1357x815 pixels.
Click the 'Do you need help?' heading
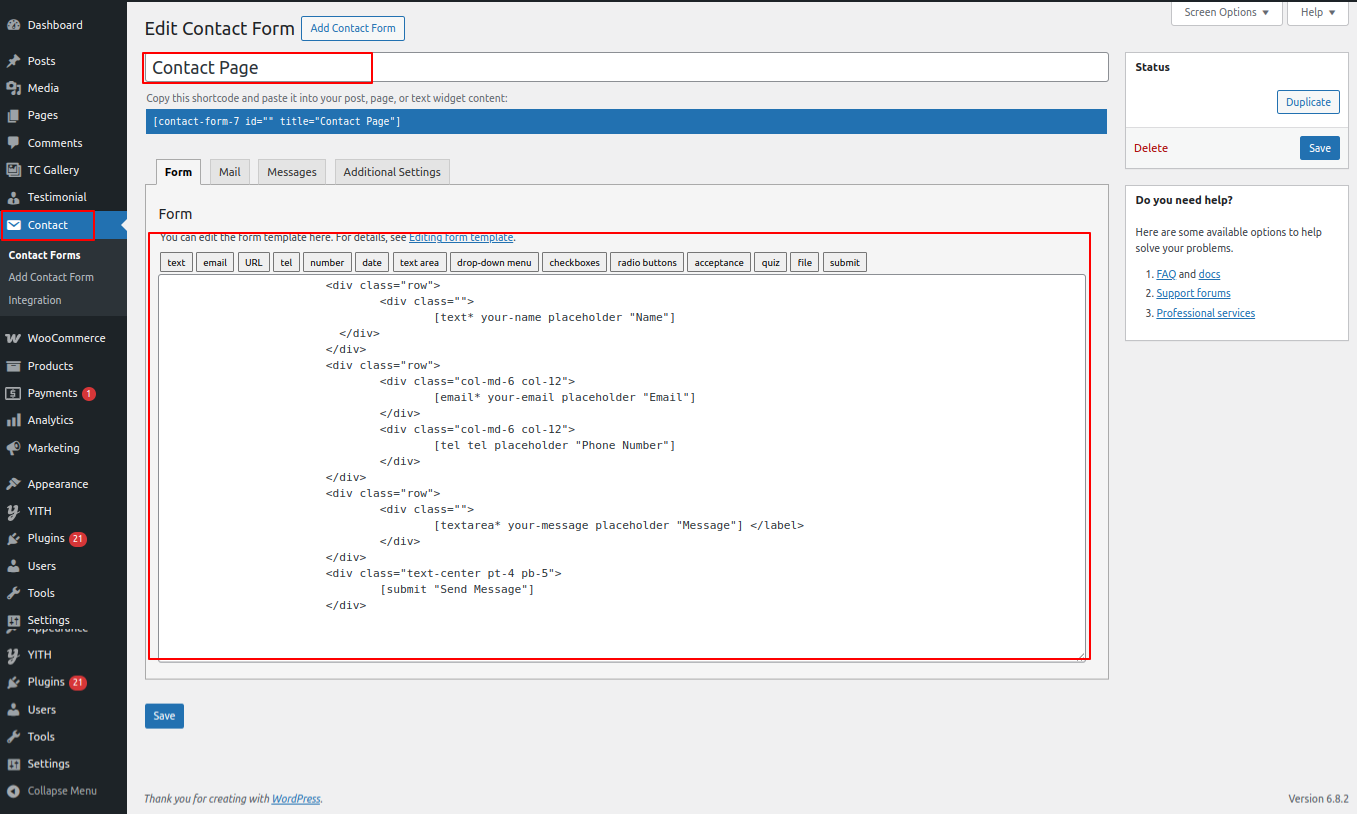[x=1184, y=200]
